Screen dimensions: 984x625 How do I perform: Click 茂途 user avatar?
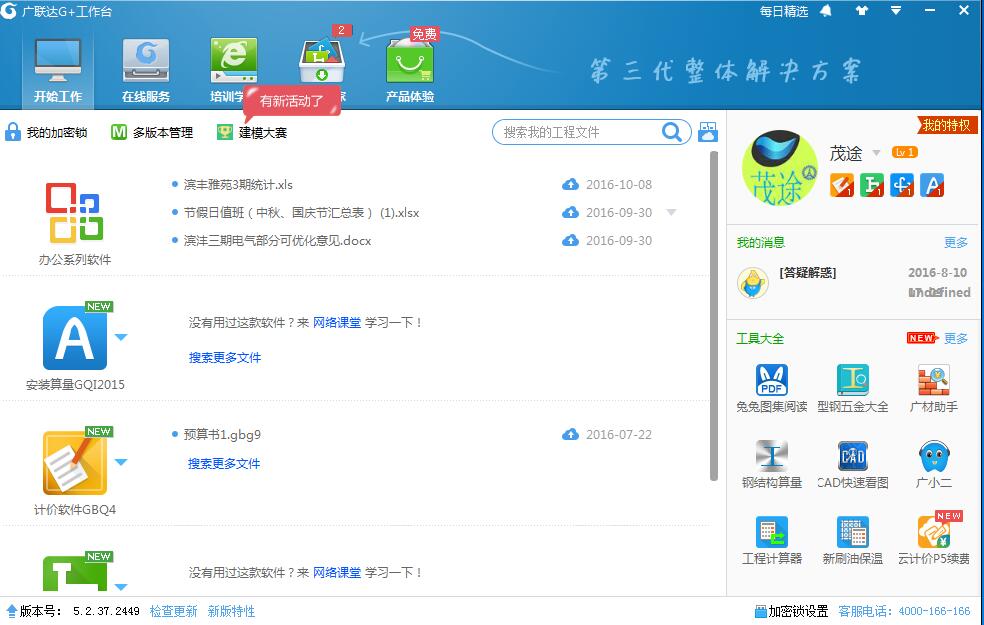point(779,168)
